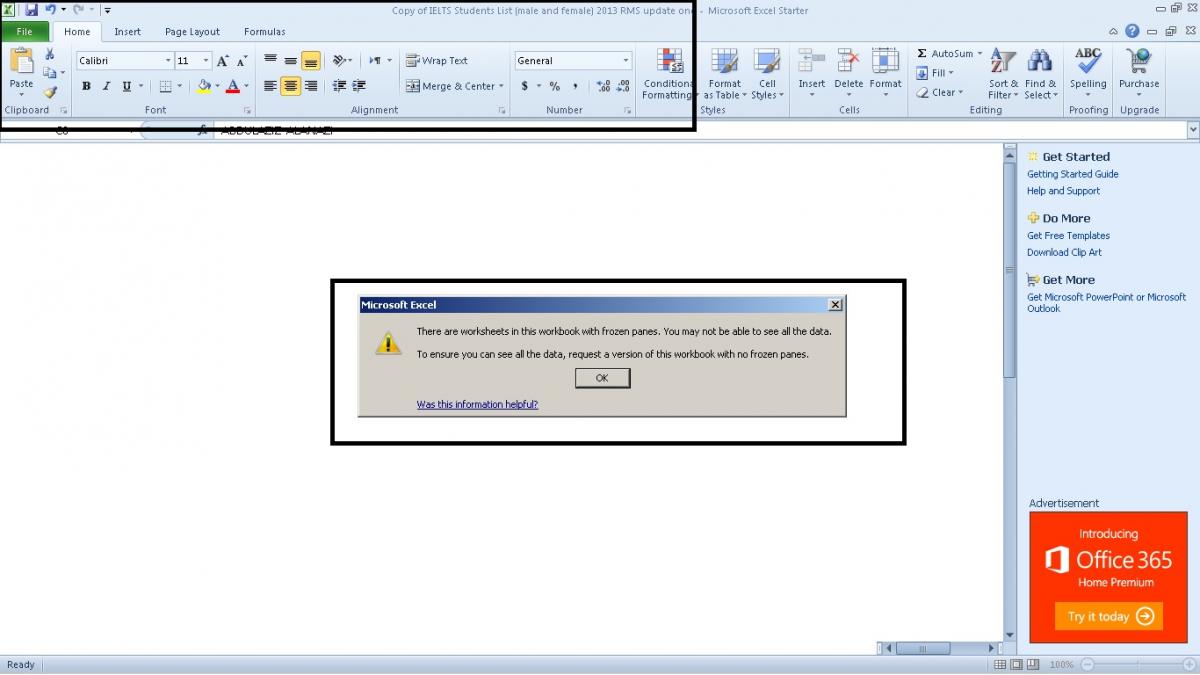Open the font size 11 dropdown

click(x=206, y=61)
